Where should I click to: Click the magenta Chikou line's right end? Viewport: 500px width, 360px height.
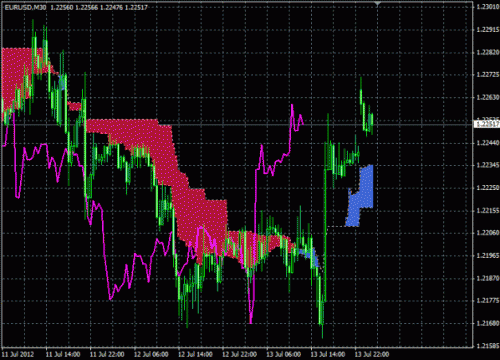[x=302, y=124]
